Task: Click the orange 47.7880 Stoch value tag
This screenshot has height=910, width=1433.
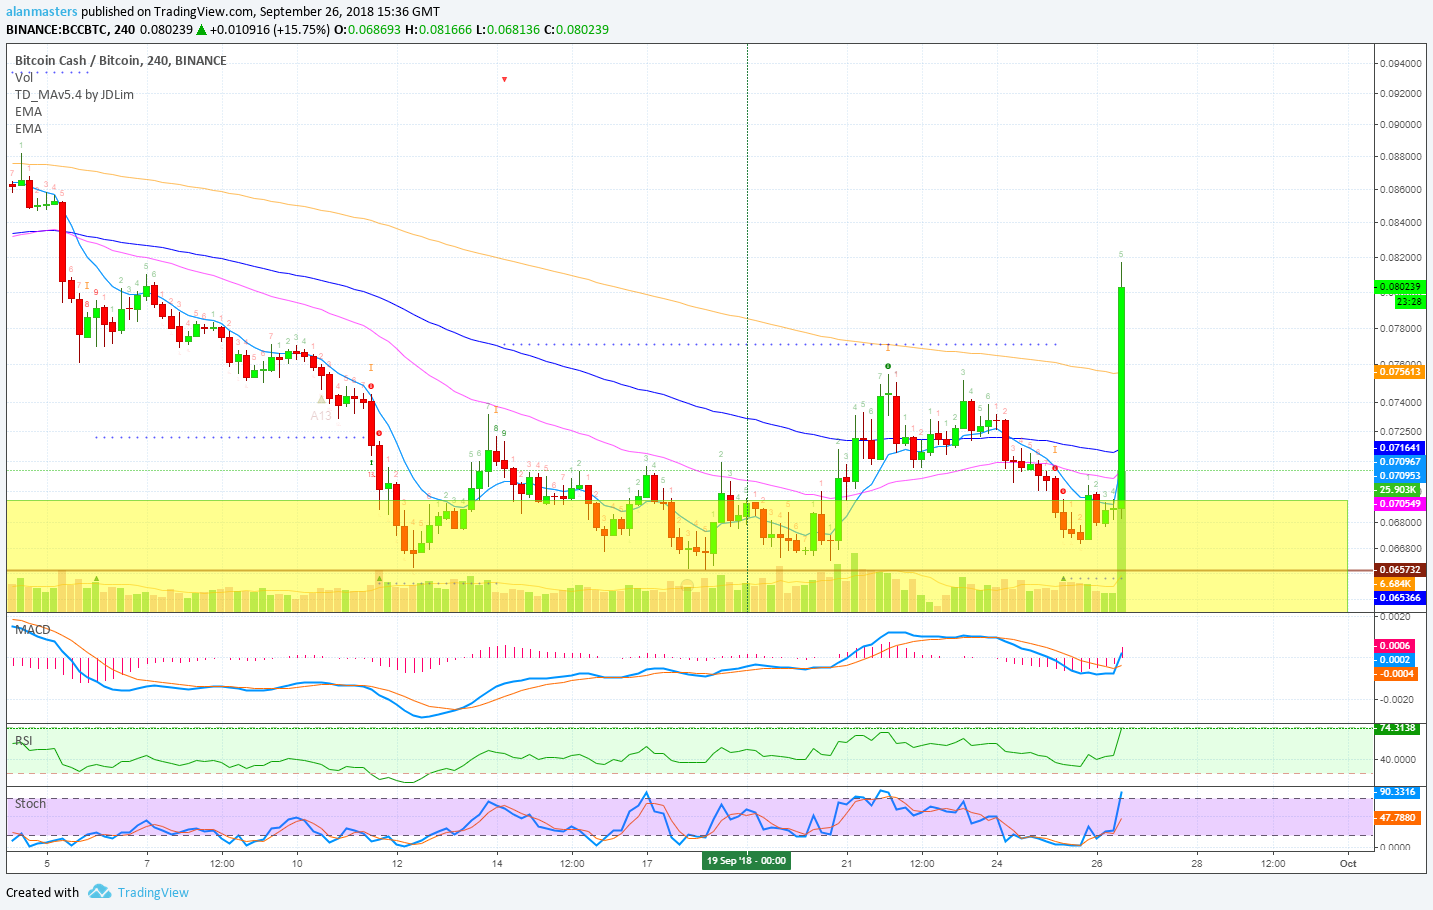Action: pos(1397,817)
